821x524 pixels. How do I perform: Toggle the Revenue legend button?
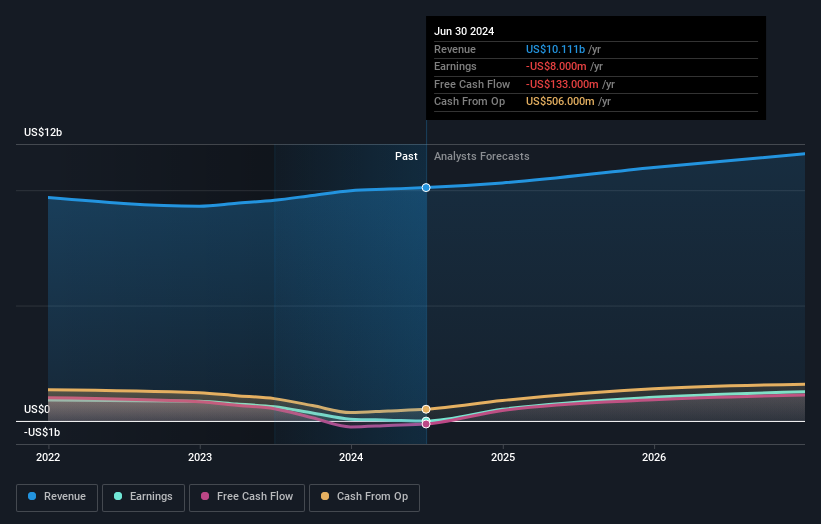point(57,497)
